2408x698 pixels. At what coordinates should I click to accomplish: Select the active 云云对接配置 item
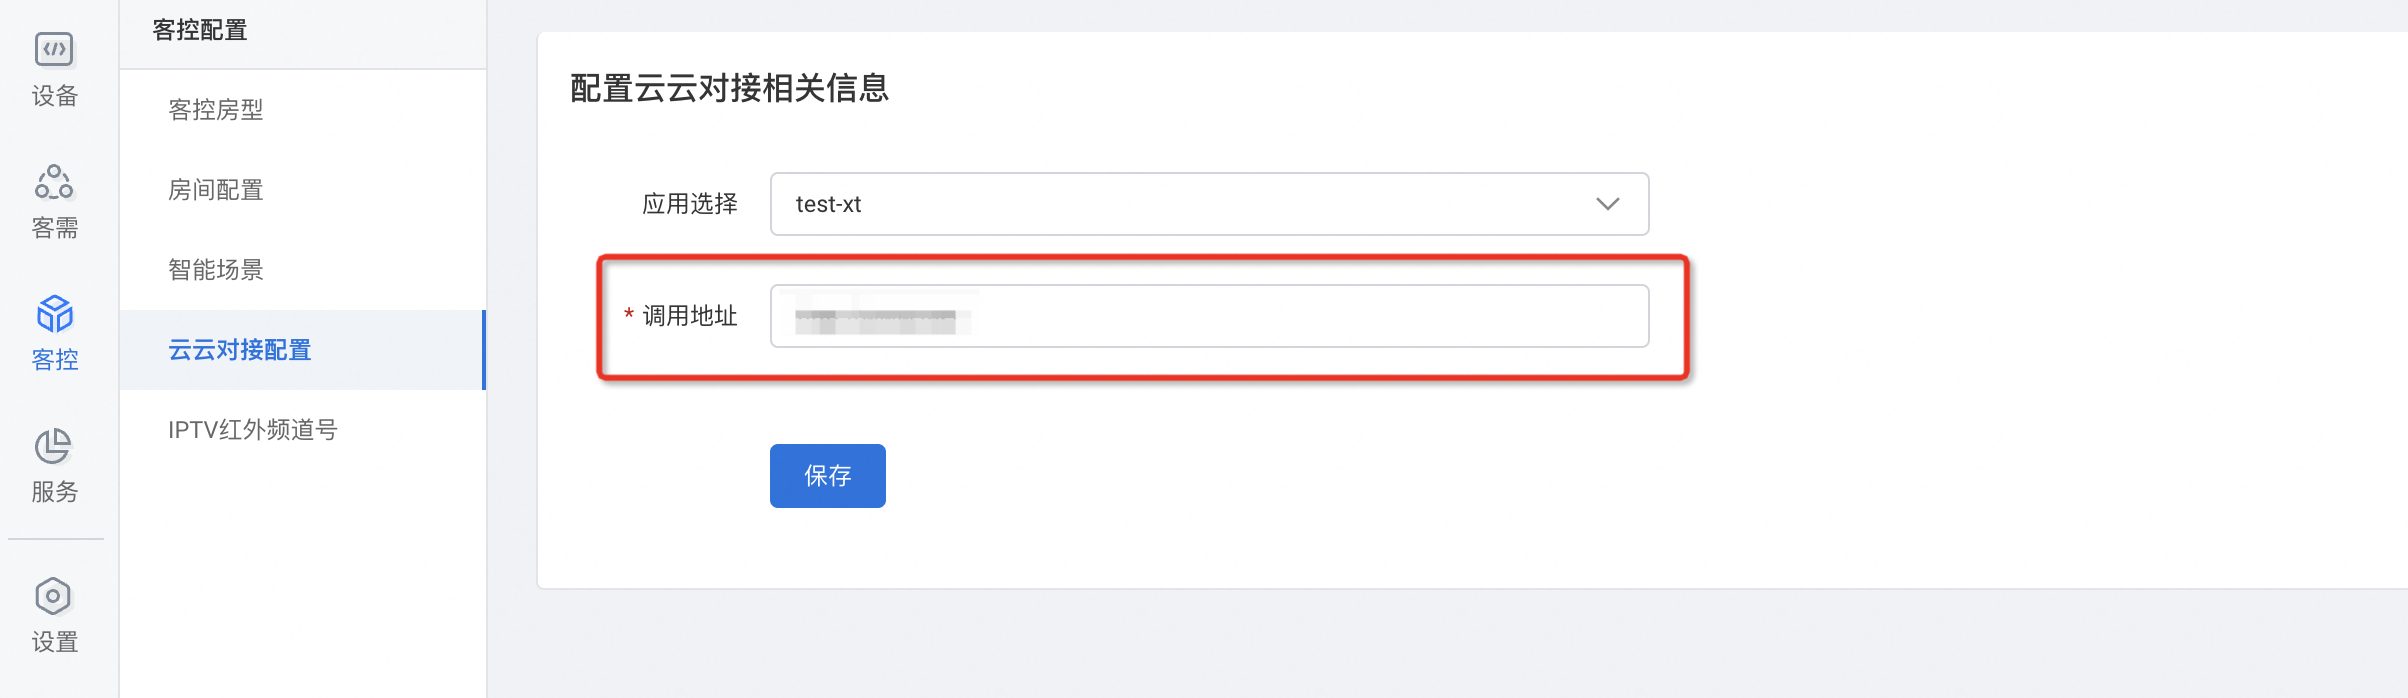[240, 350]
